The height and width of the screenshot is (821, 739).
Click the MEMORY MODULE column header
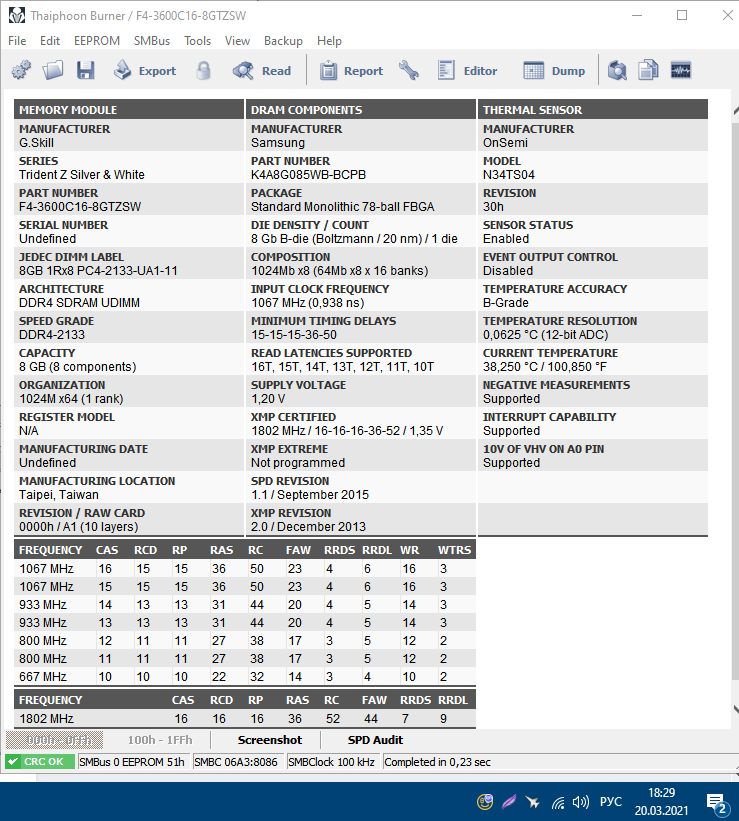pos(129,110)
